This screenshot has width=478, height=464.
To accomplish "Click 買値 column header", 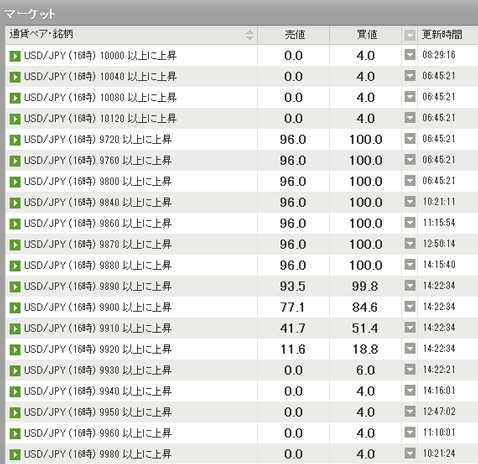I will [366, 35].
